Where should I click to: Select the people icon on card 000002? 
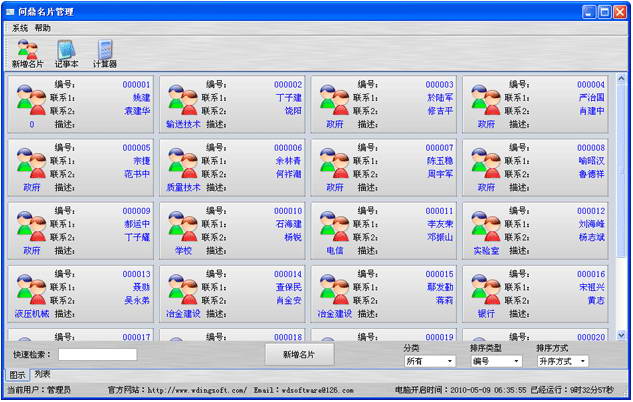click(183, 100)
